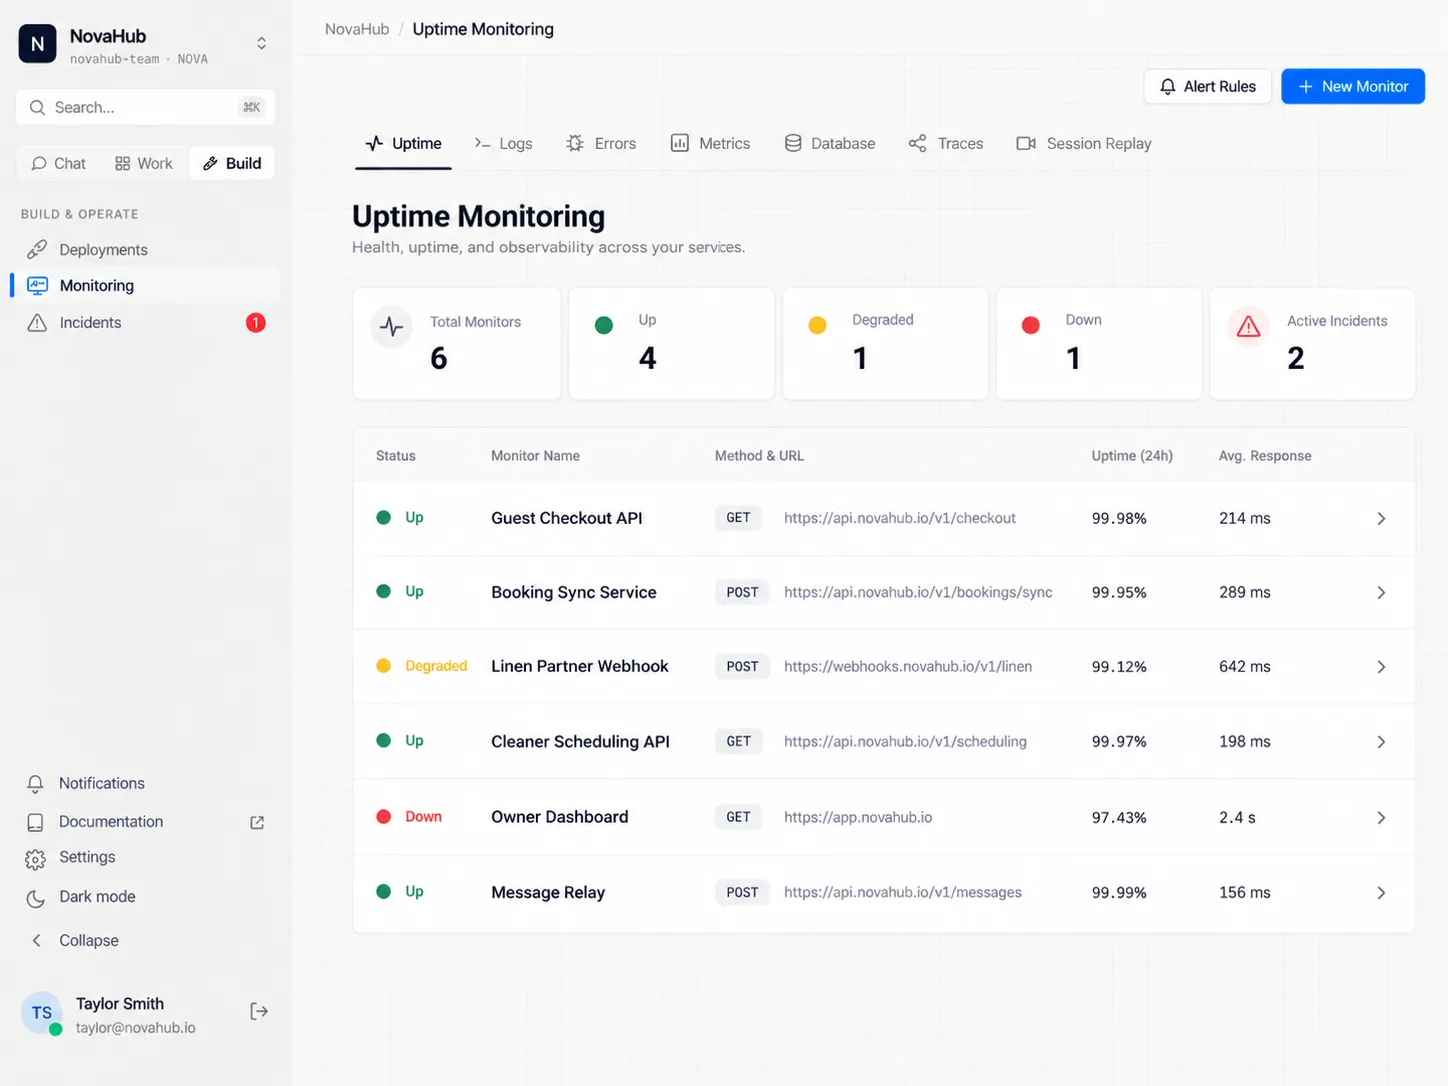1448x1086 pixels.
Task: Expand the Guest Checkout API row chevron
Action: coord(1381,518)
